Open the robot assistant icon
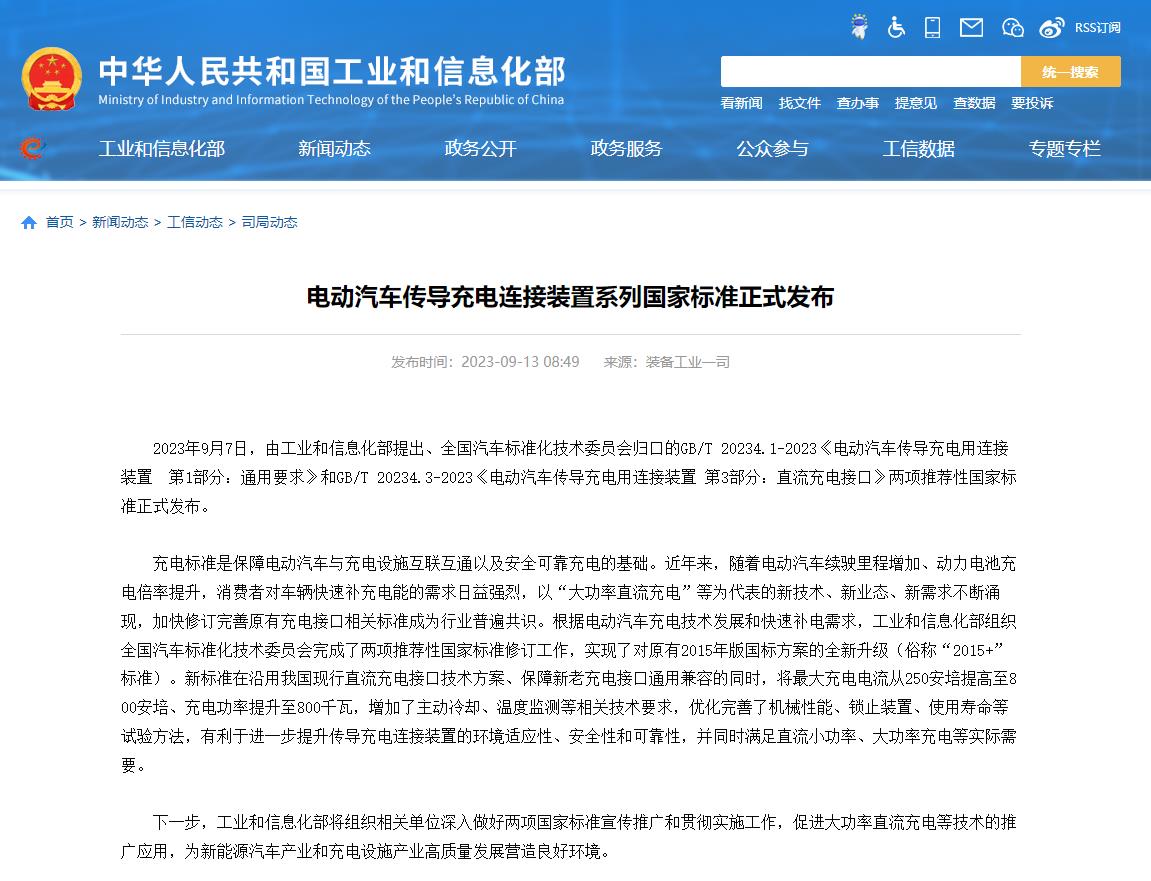 pos(859,27)
